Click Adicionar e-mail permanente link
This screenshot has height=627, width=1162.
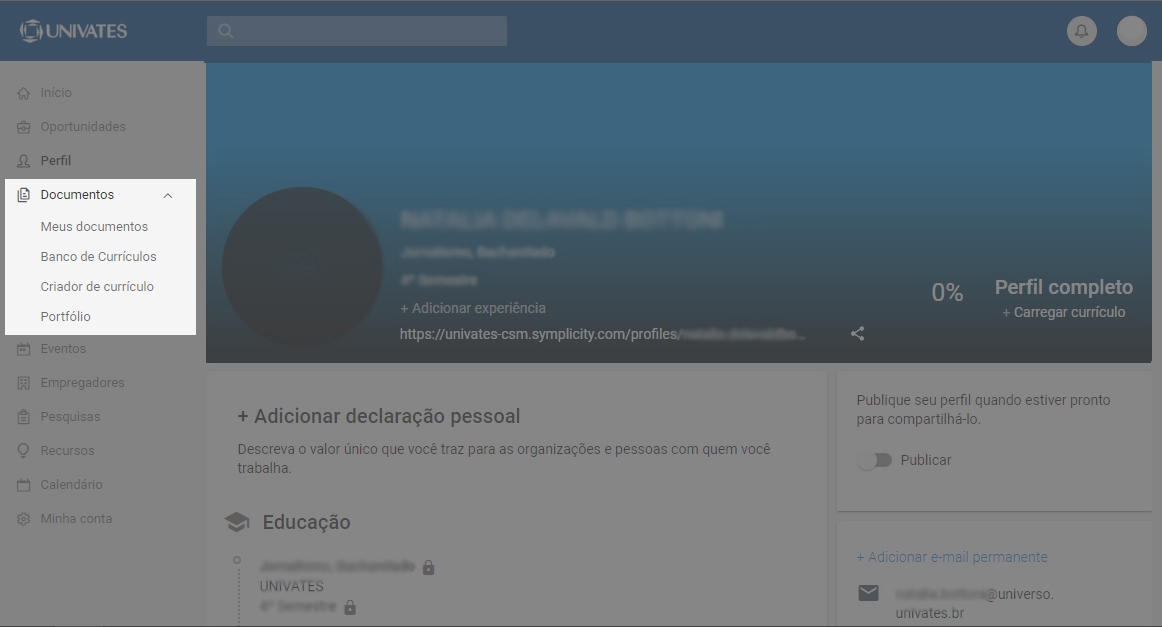tap(951, 557)
